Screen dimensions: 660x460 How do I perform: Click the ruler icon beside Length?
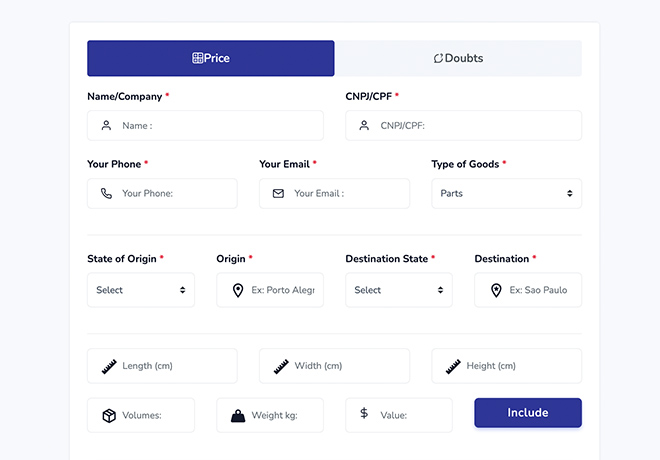[x=109, y=366]
